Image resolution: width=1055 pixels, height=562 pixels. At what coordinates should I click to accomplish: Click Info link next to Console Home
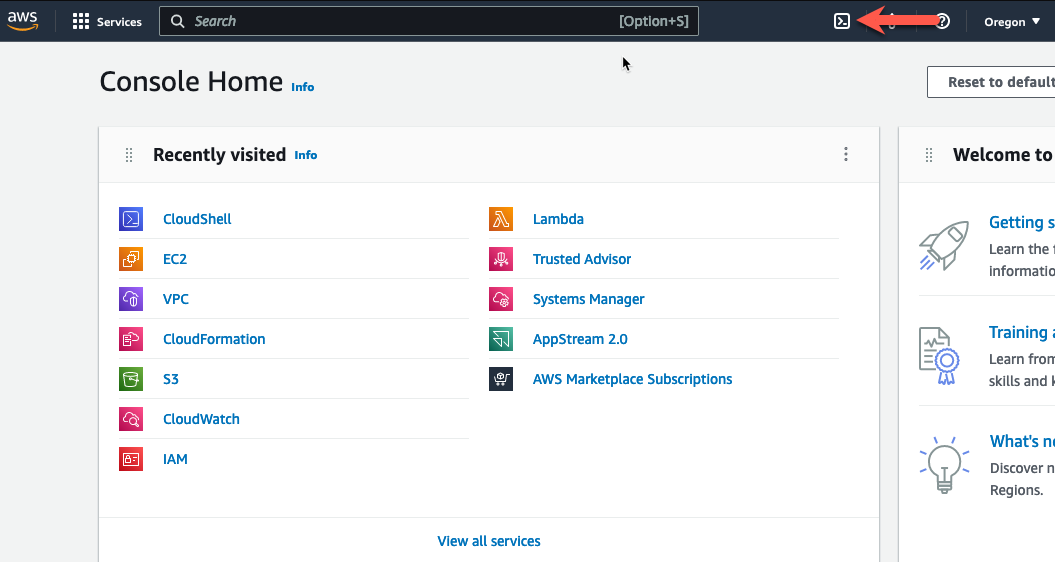click(x=302, y=87)
